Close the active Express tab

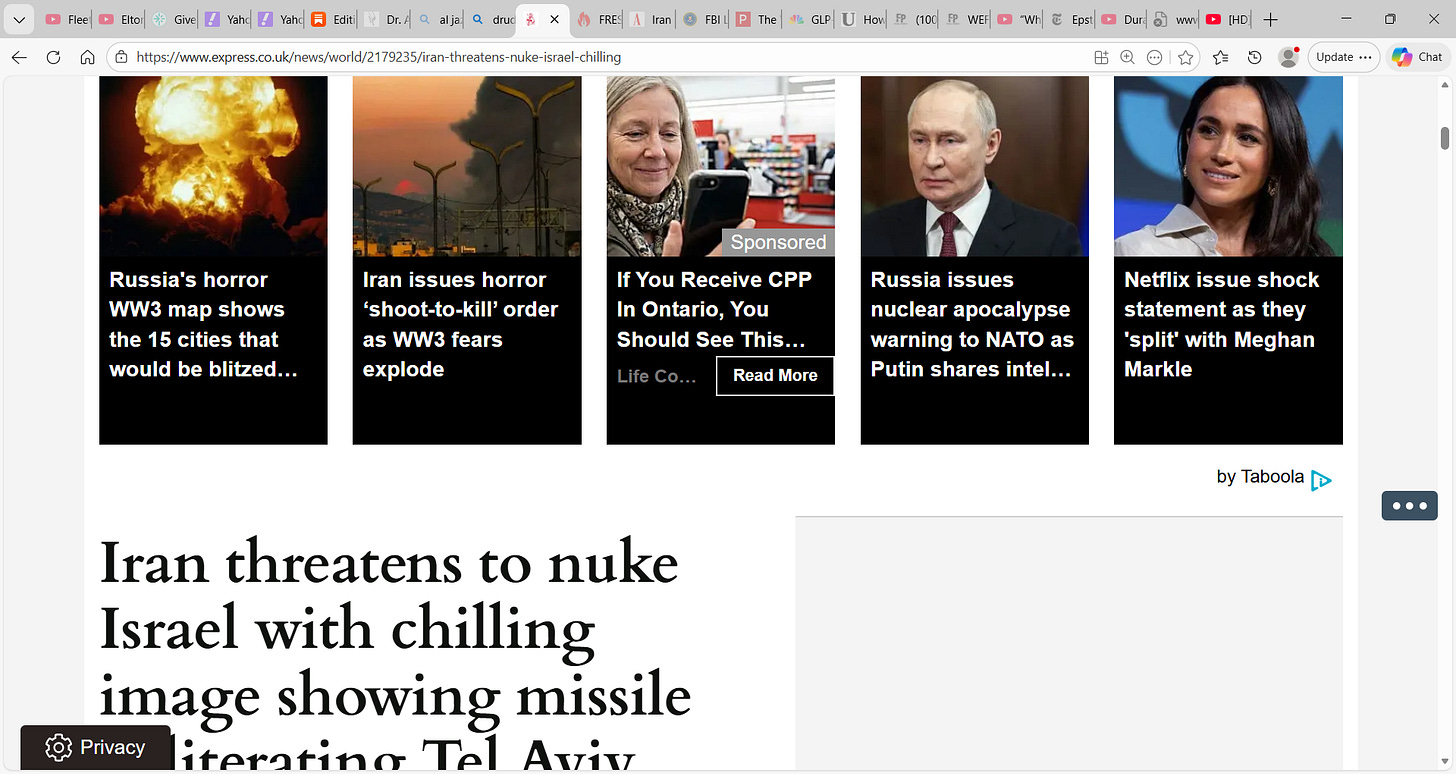coord(554,19)
